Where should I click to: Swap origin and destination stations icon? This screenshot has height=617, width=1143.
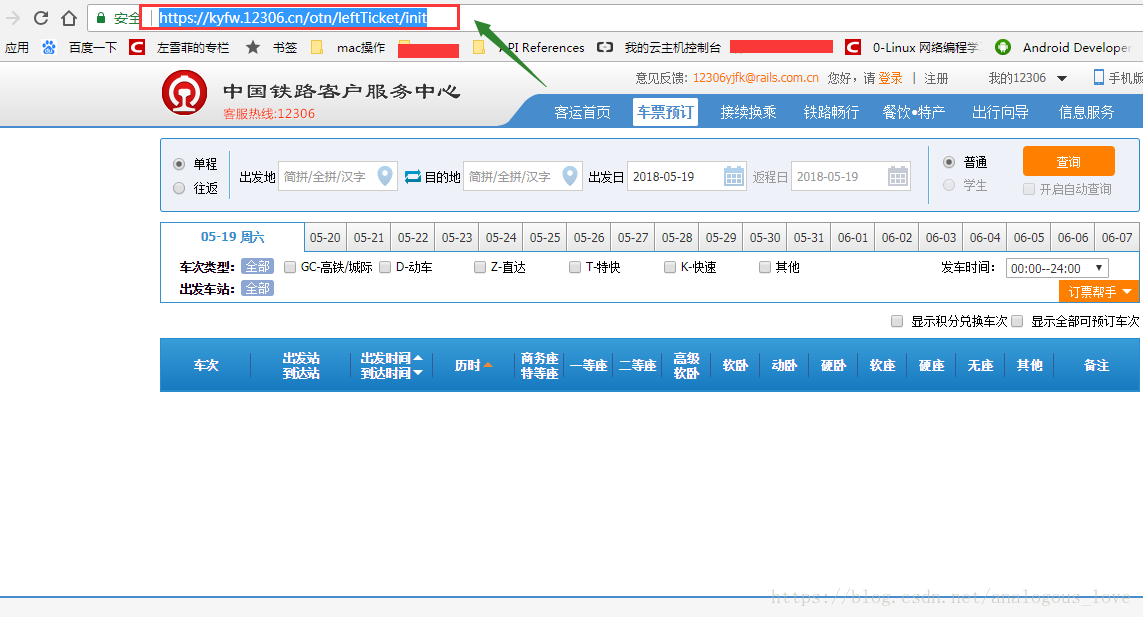pyautogui.click(x=413, y=176)
